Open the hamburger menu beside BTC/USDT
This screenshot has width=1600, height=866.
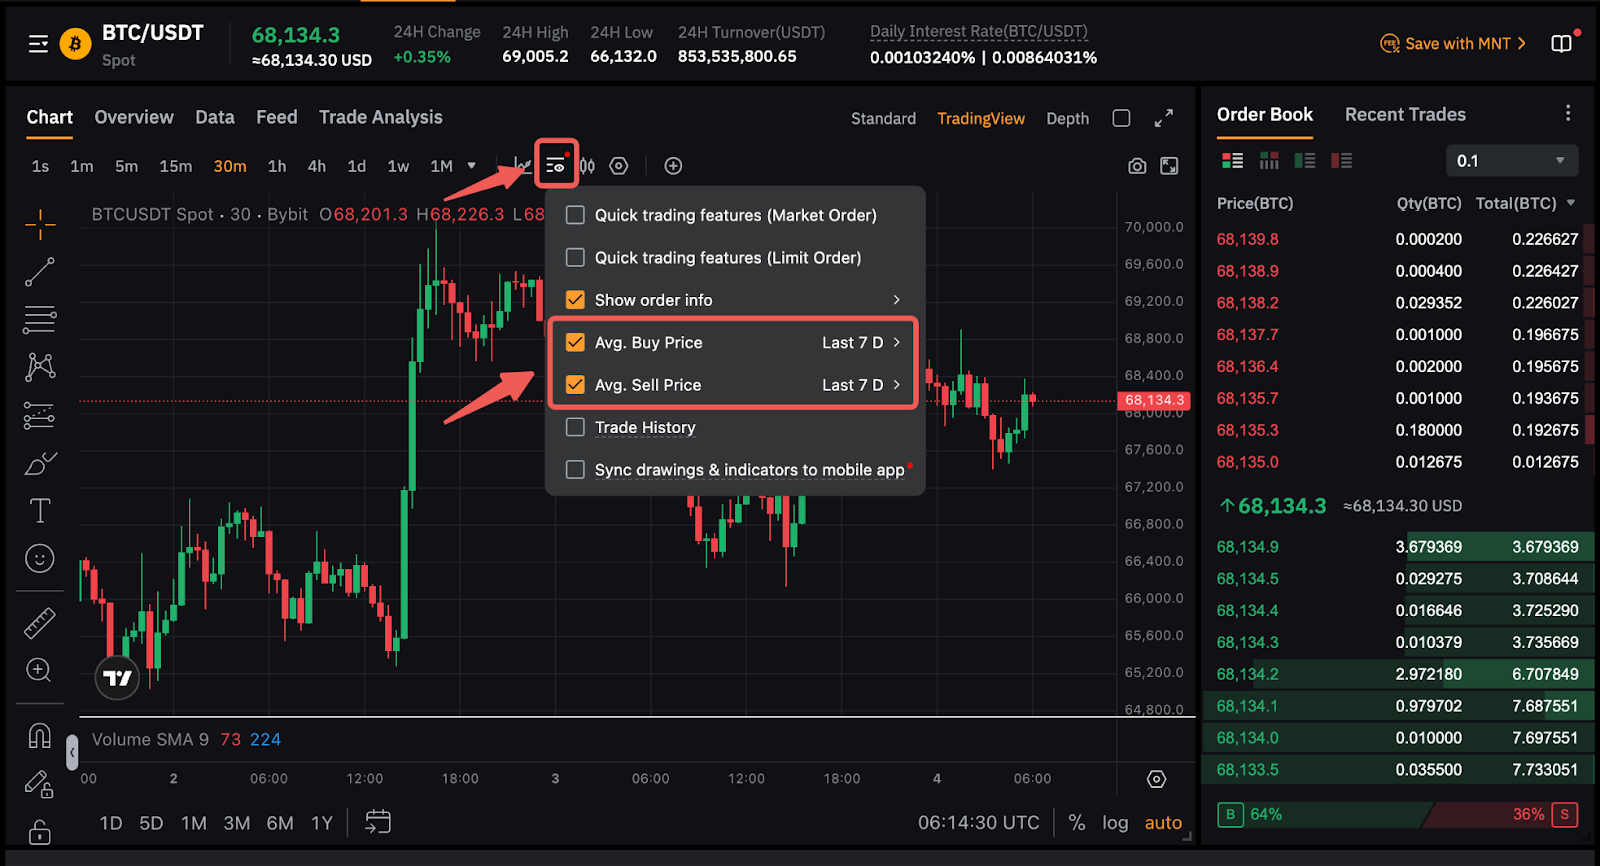click(x=38, y=44)
